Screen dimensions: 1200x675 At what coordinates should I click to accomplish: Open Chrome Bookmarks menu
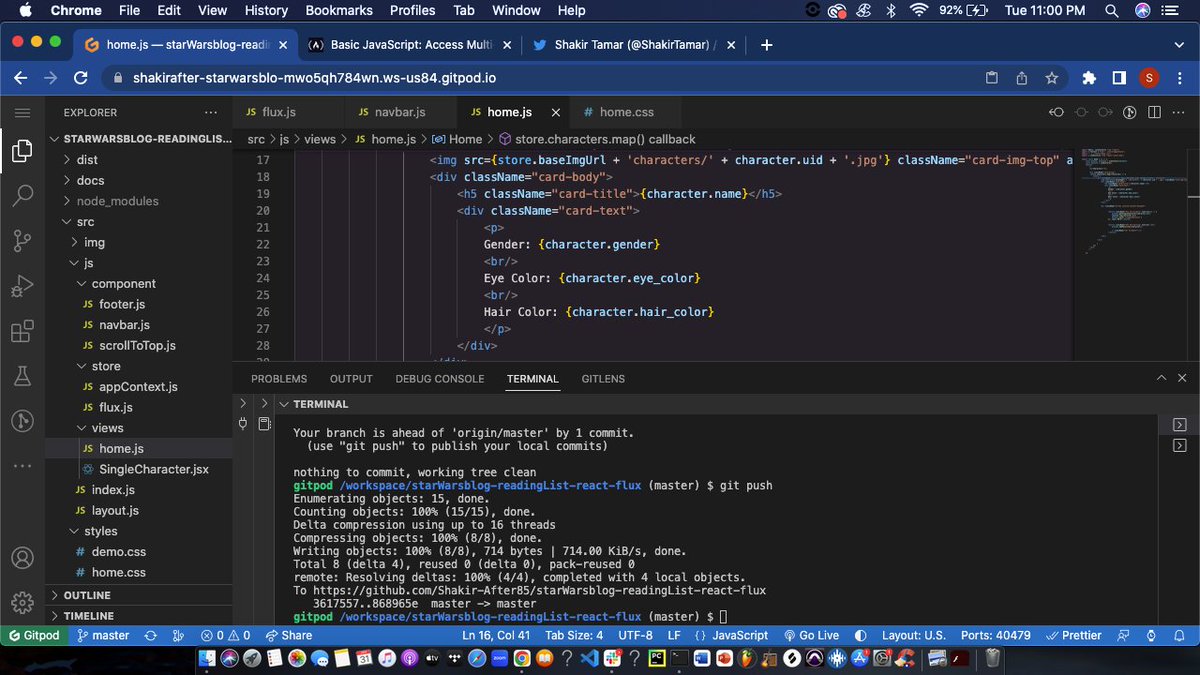pos(339,10)
